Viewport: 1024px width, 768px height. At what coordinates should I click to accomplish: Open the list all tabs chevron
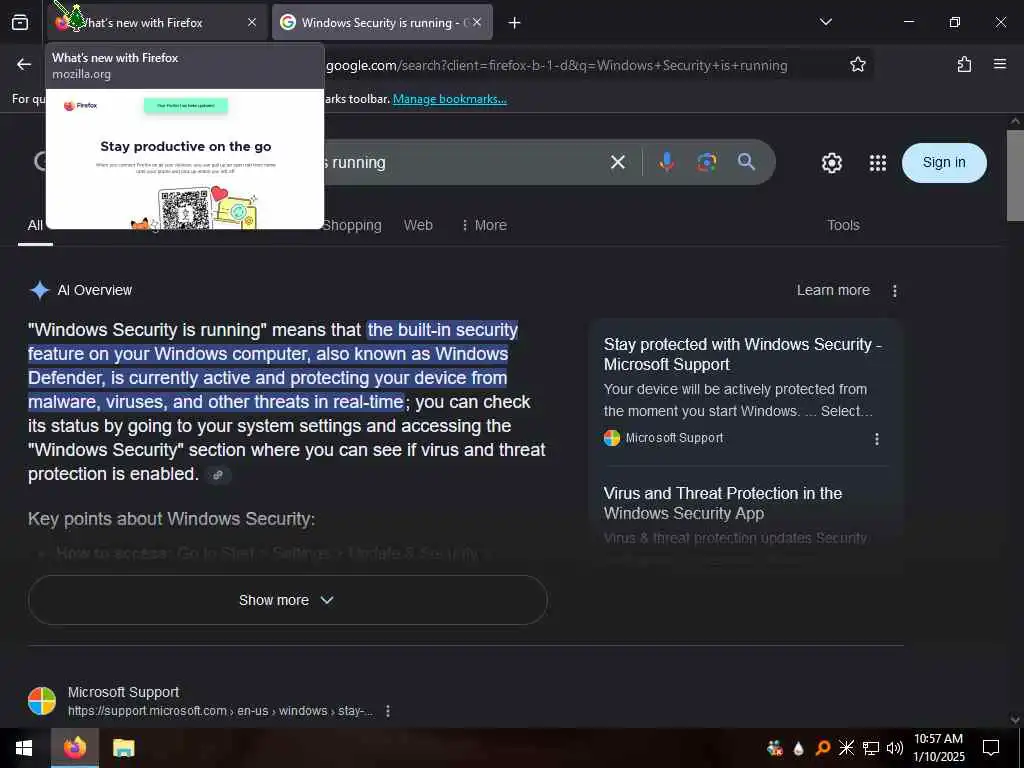pyautogui.click(x=825, y=22)
